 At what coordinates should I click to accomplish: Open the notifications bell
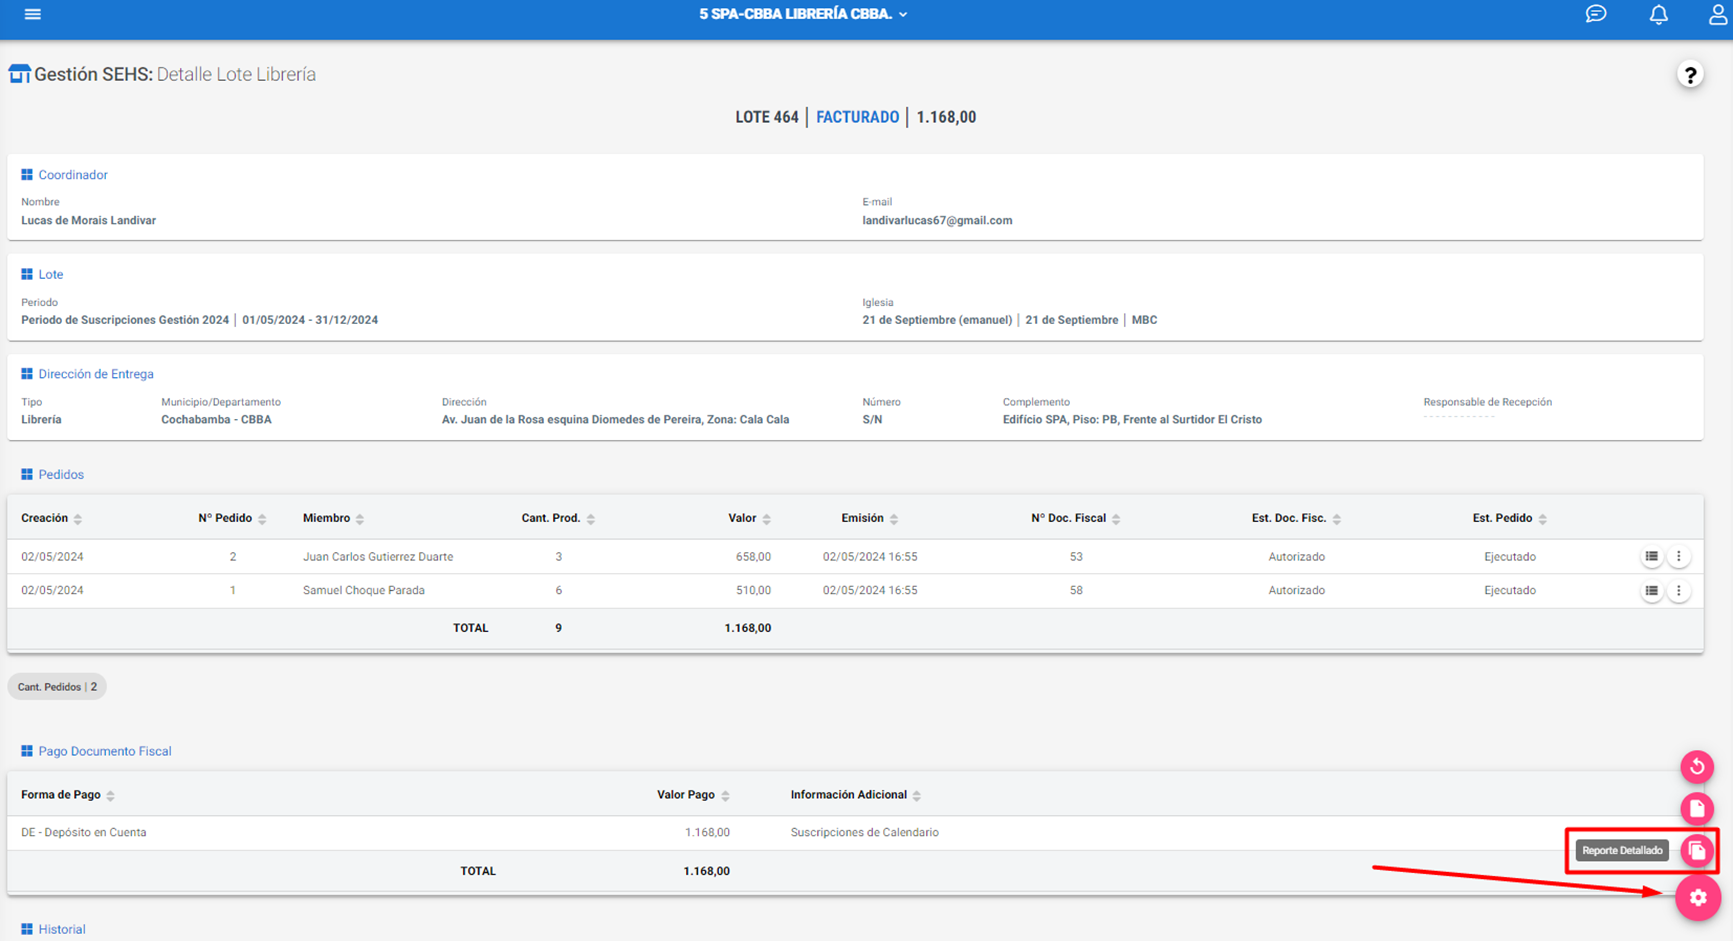click(1658, 14)
